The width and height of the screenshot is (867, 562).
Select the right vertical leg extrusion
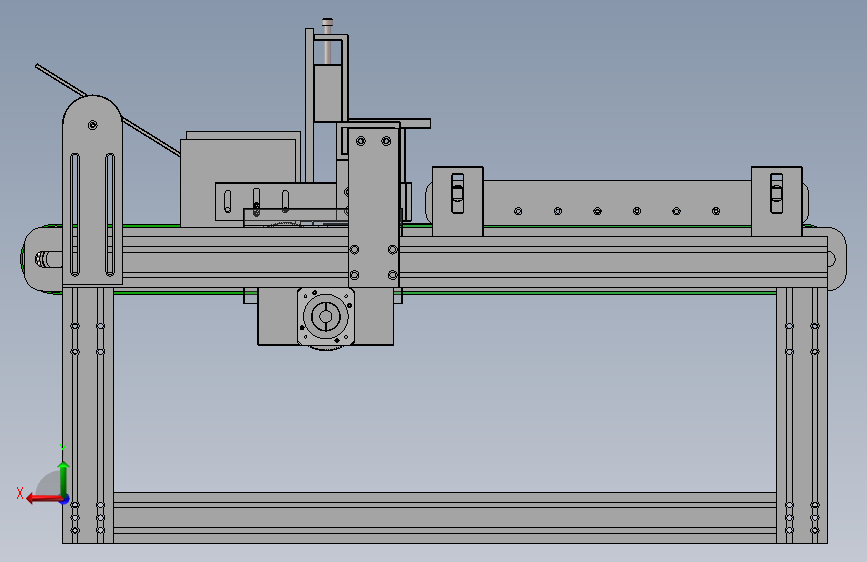click(802, 415)
